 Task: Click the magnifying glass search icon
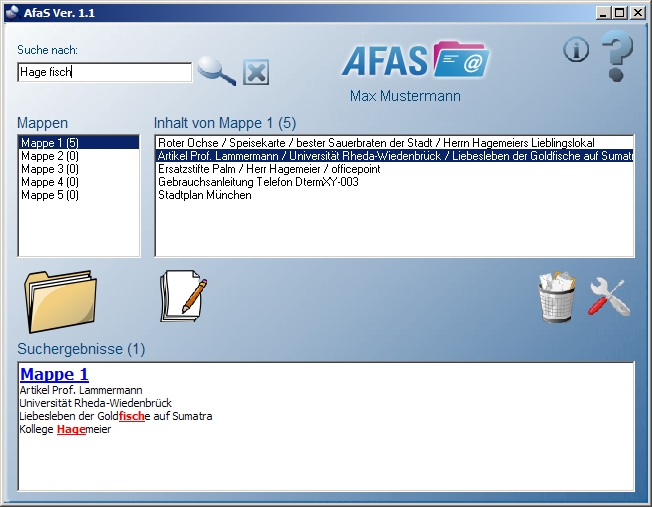point(215,70)
